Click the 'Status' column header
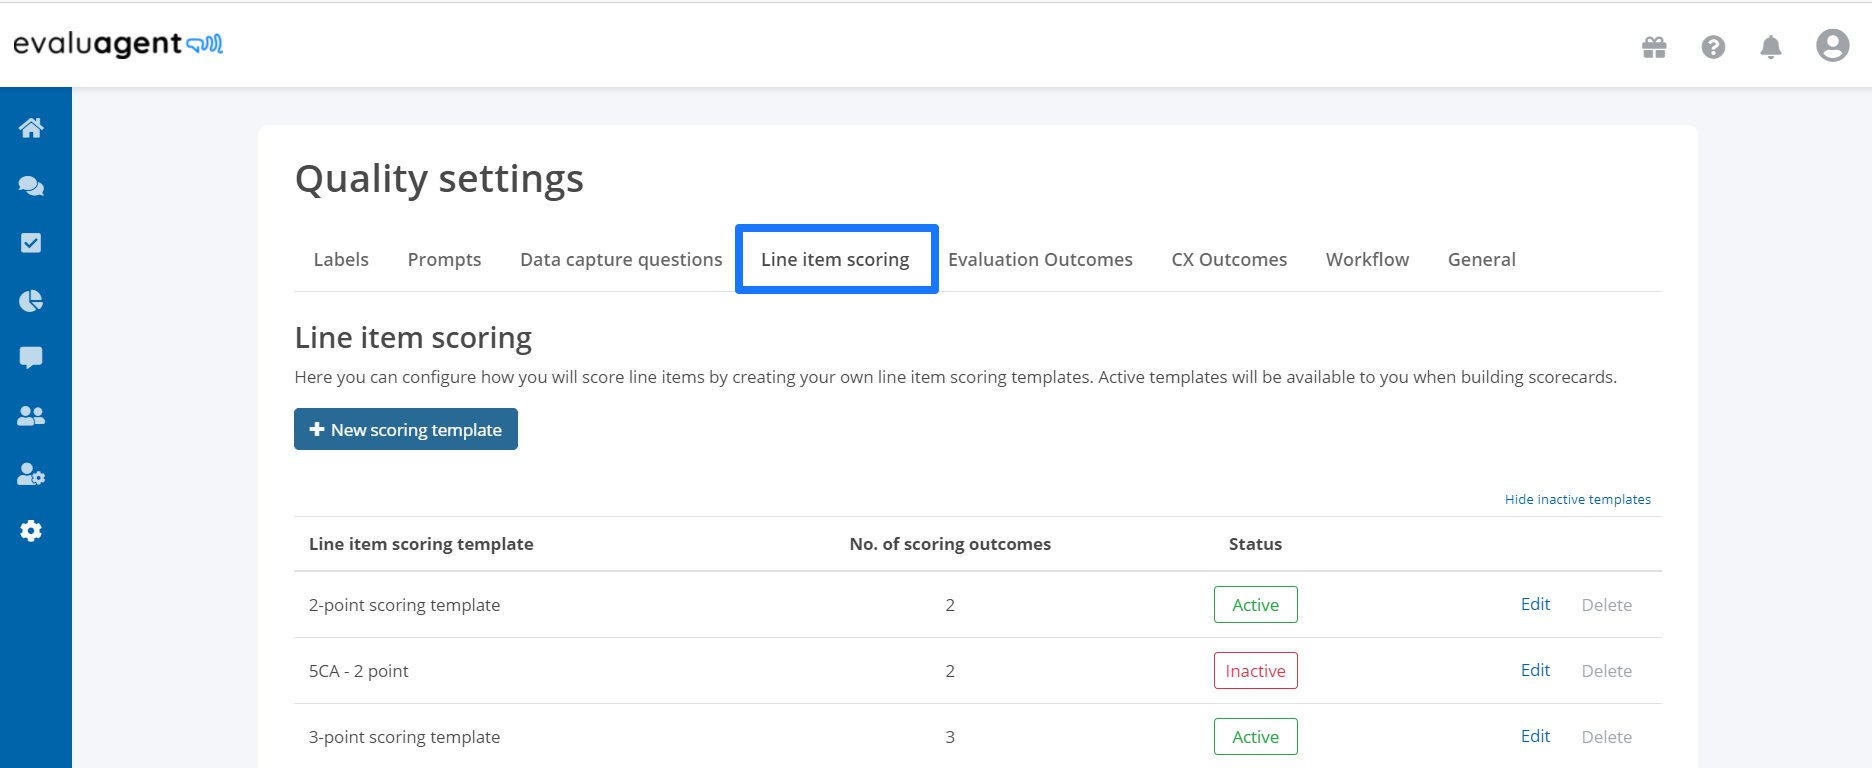The image size is (1872, 768). [x=1255, y=544]
